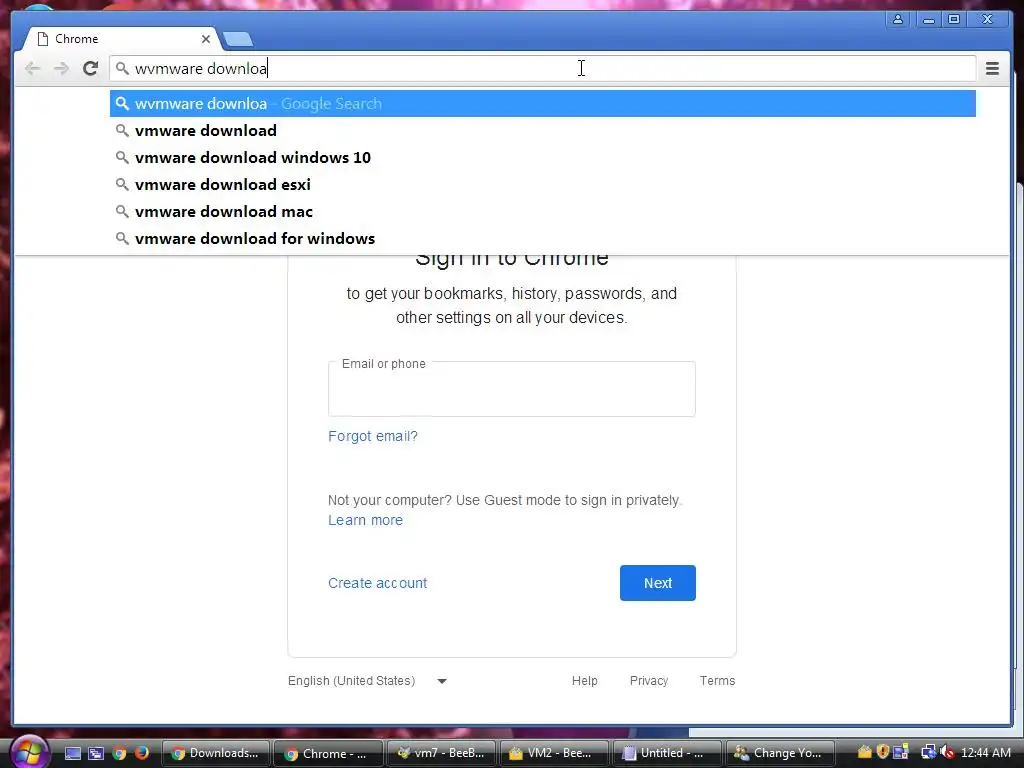Switch to 'VM2 - Bee...' taskbar window

pyautogui.click(x=554, y=753)
